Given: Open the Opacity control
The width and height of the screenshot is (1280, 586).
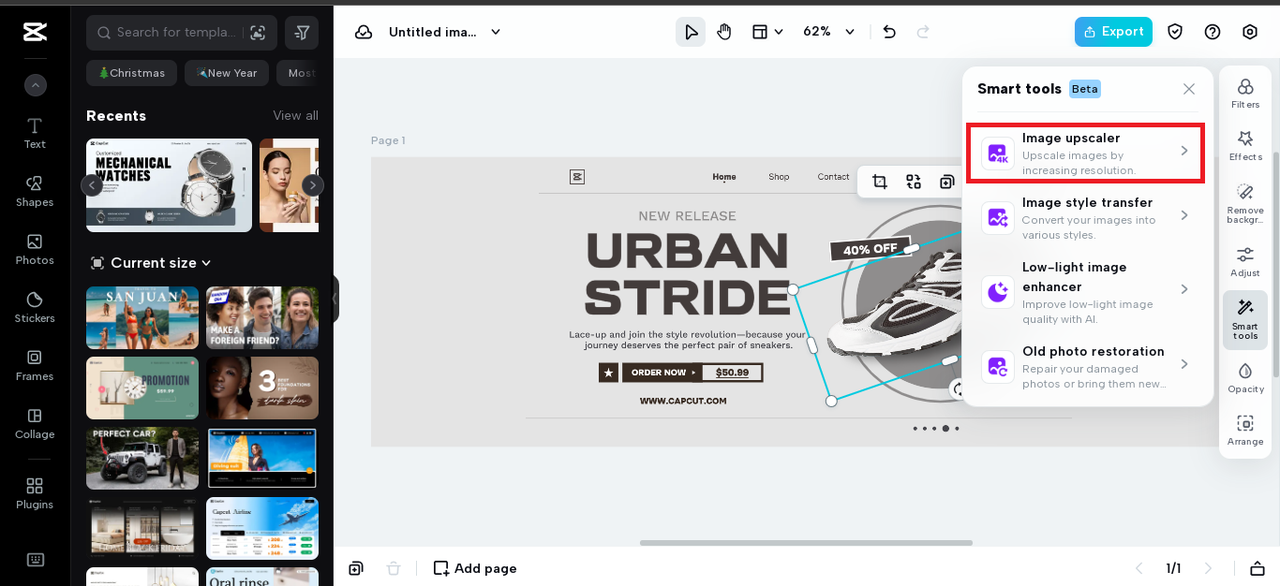Looking at the screenshot, I should pyautogui.click(x=1245, y=378).
